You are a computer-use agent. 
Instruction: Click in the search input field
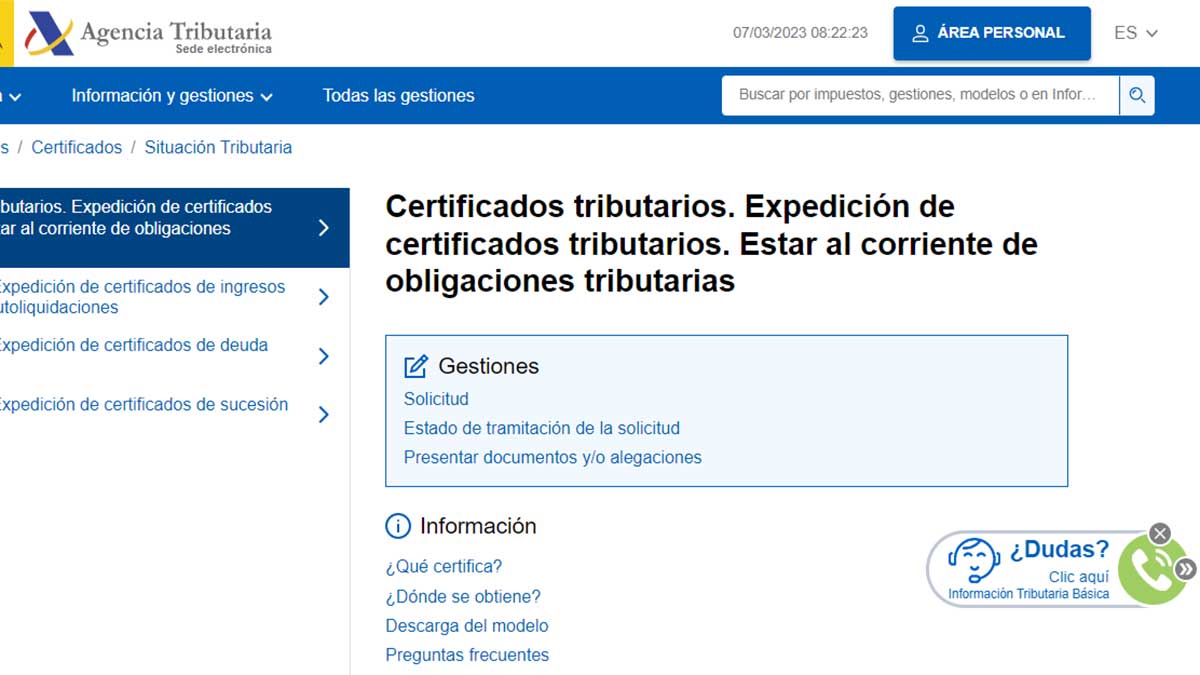click(920, 96)
